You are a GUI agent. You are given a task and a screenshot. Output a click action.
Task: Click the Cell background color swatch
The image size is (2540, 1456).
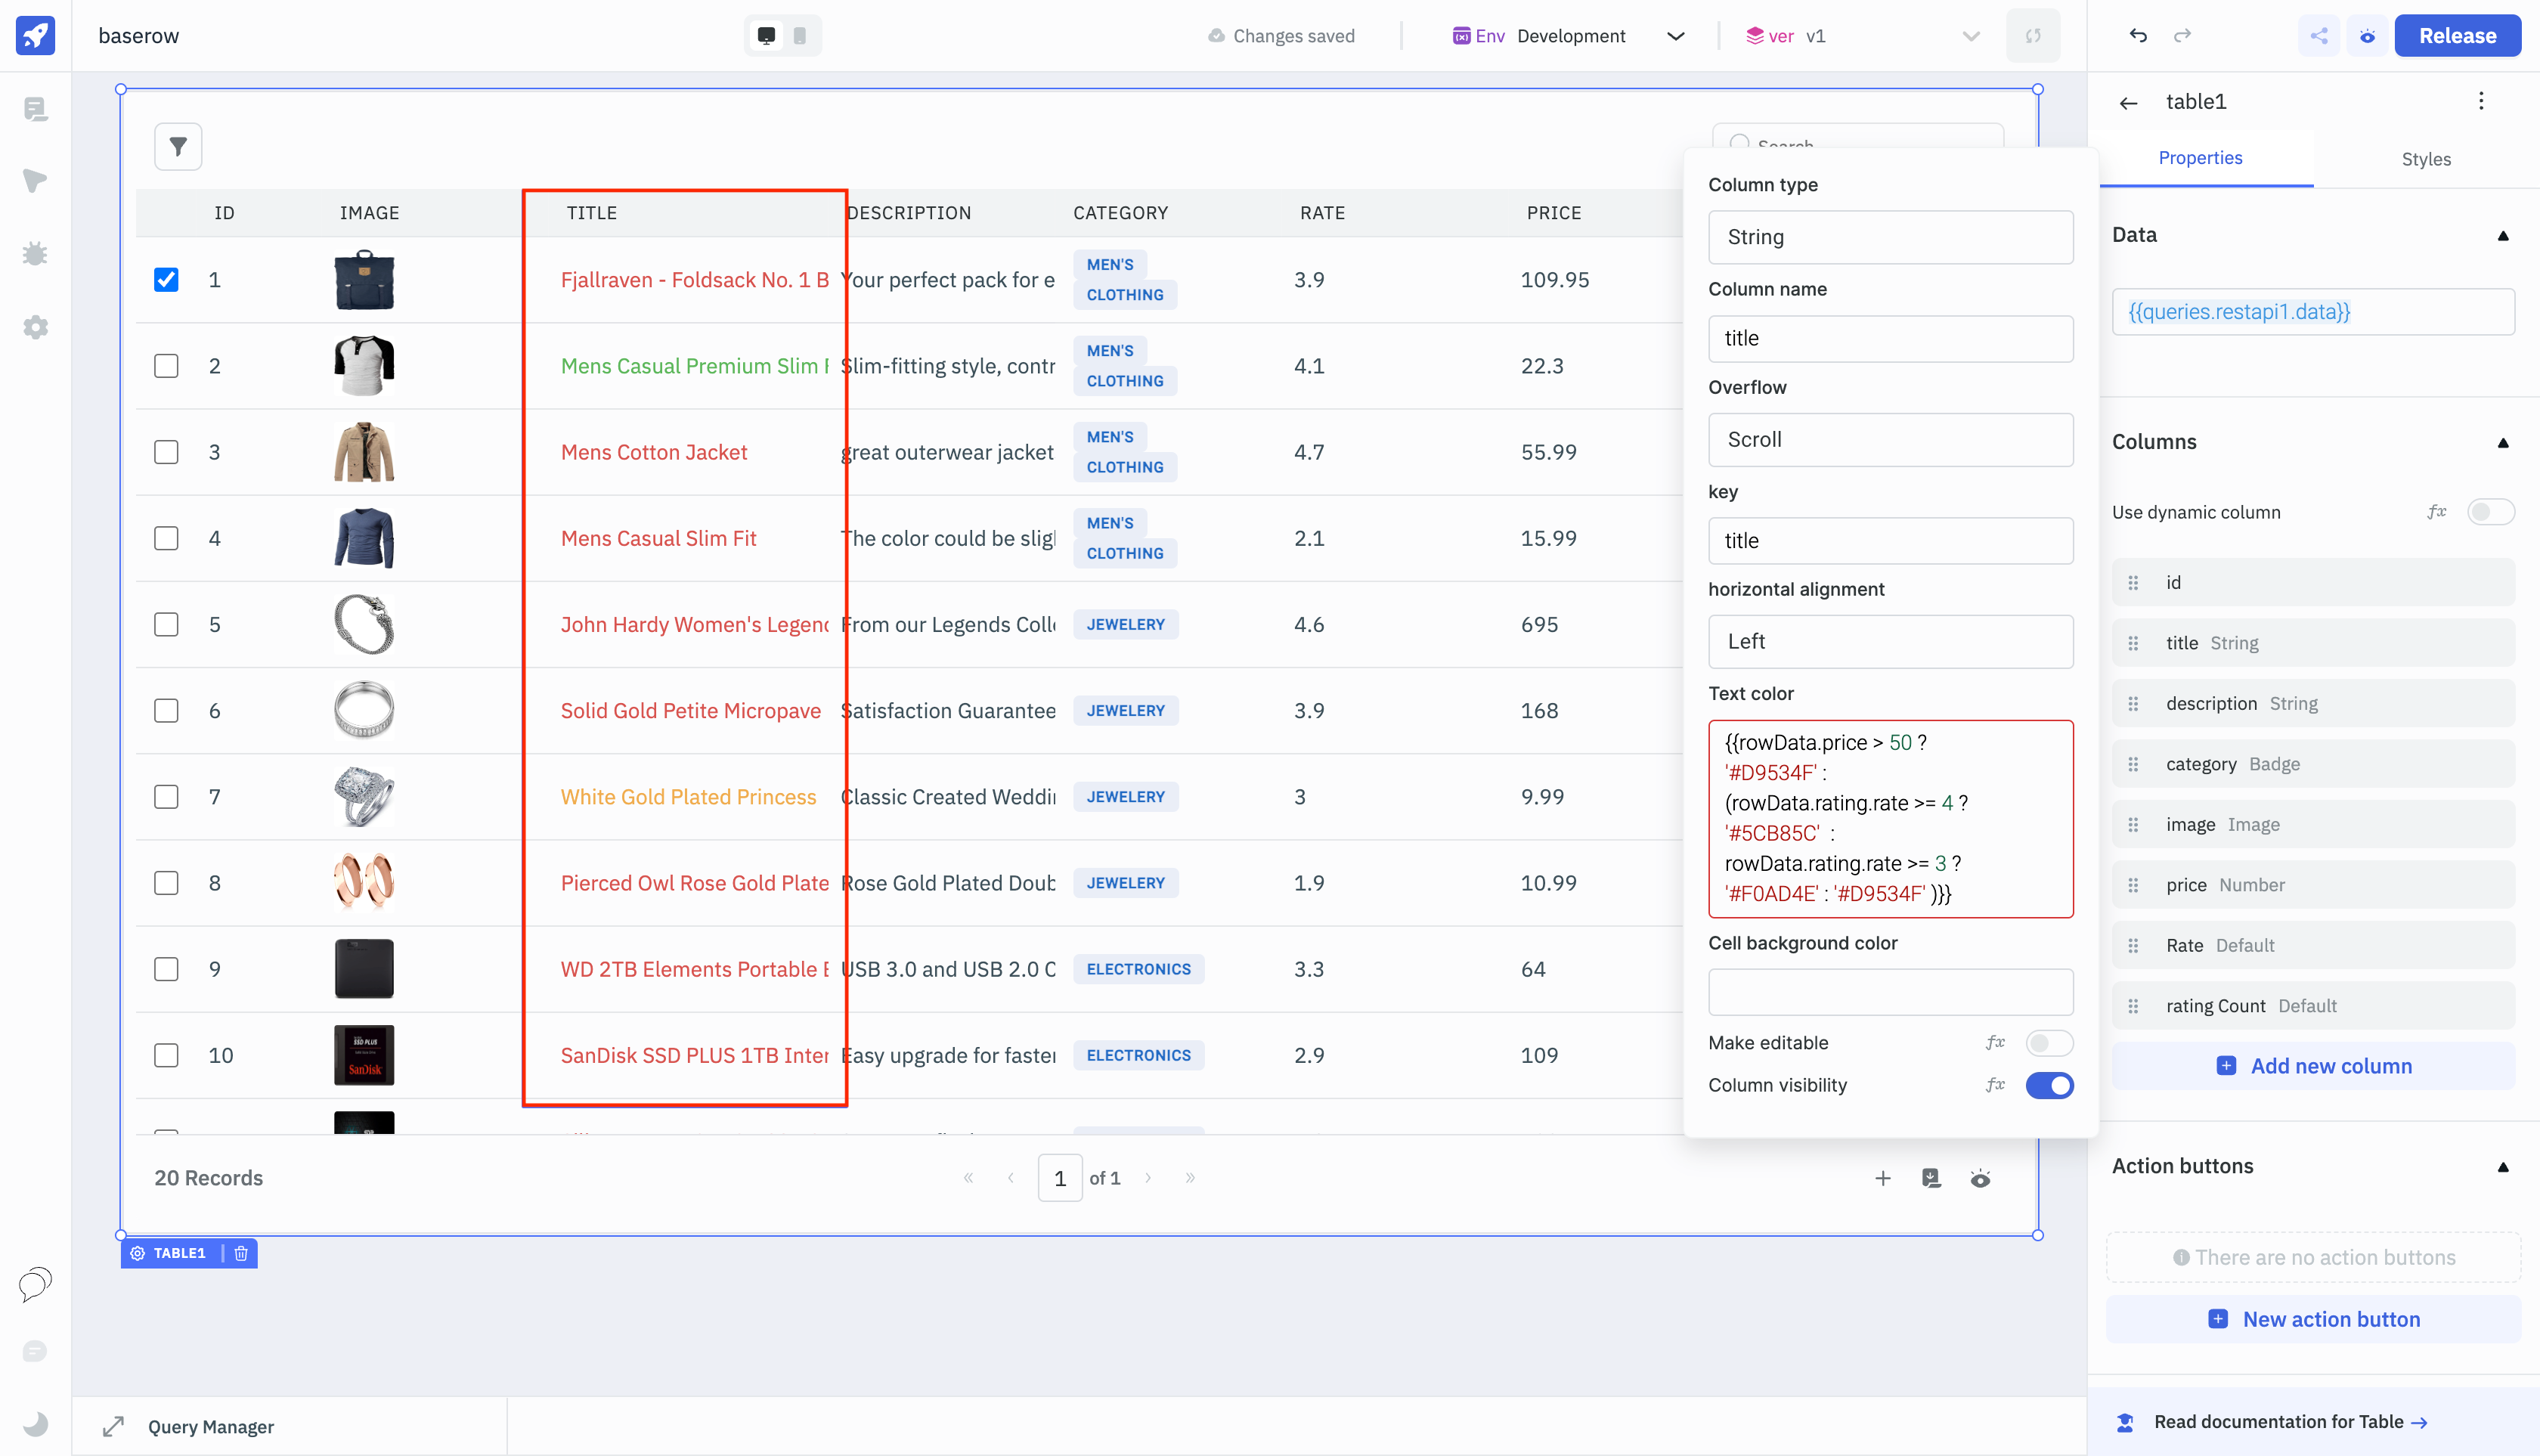tap(1891, 992)
